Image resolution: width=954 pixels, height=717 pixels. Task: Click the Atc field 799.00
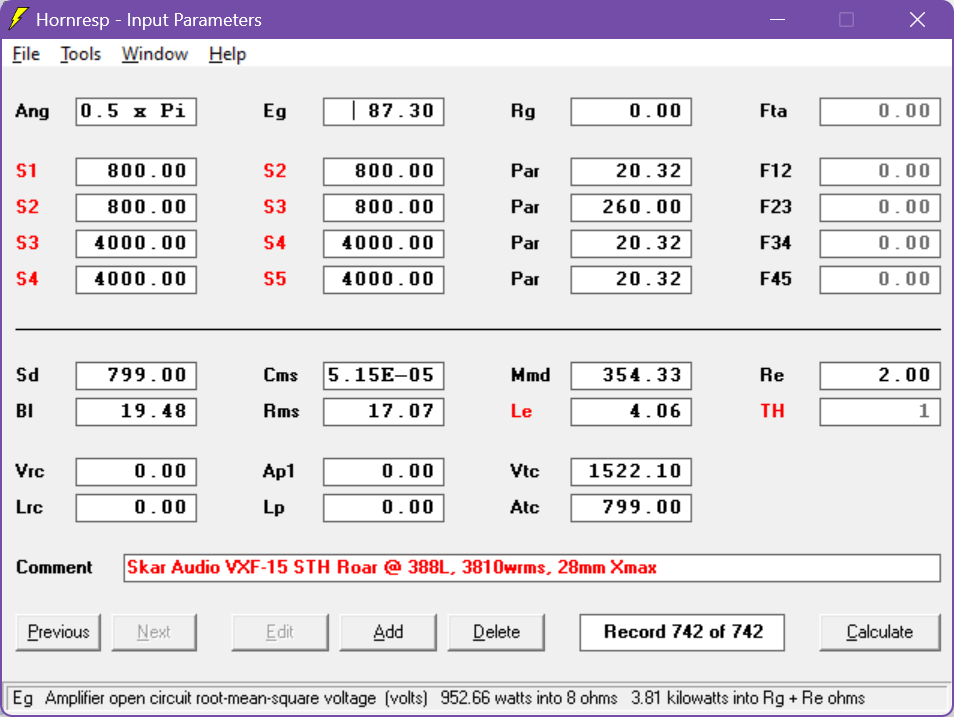[x=631, y=508]
